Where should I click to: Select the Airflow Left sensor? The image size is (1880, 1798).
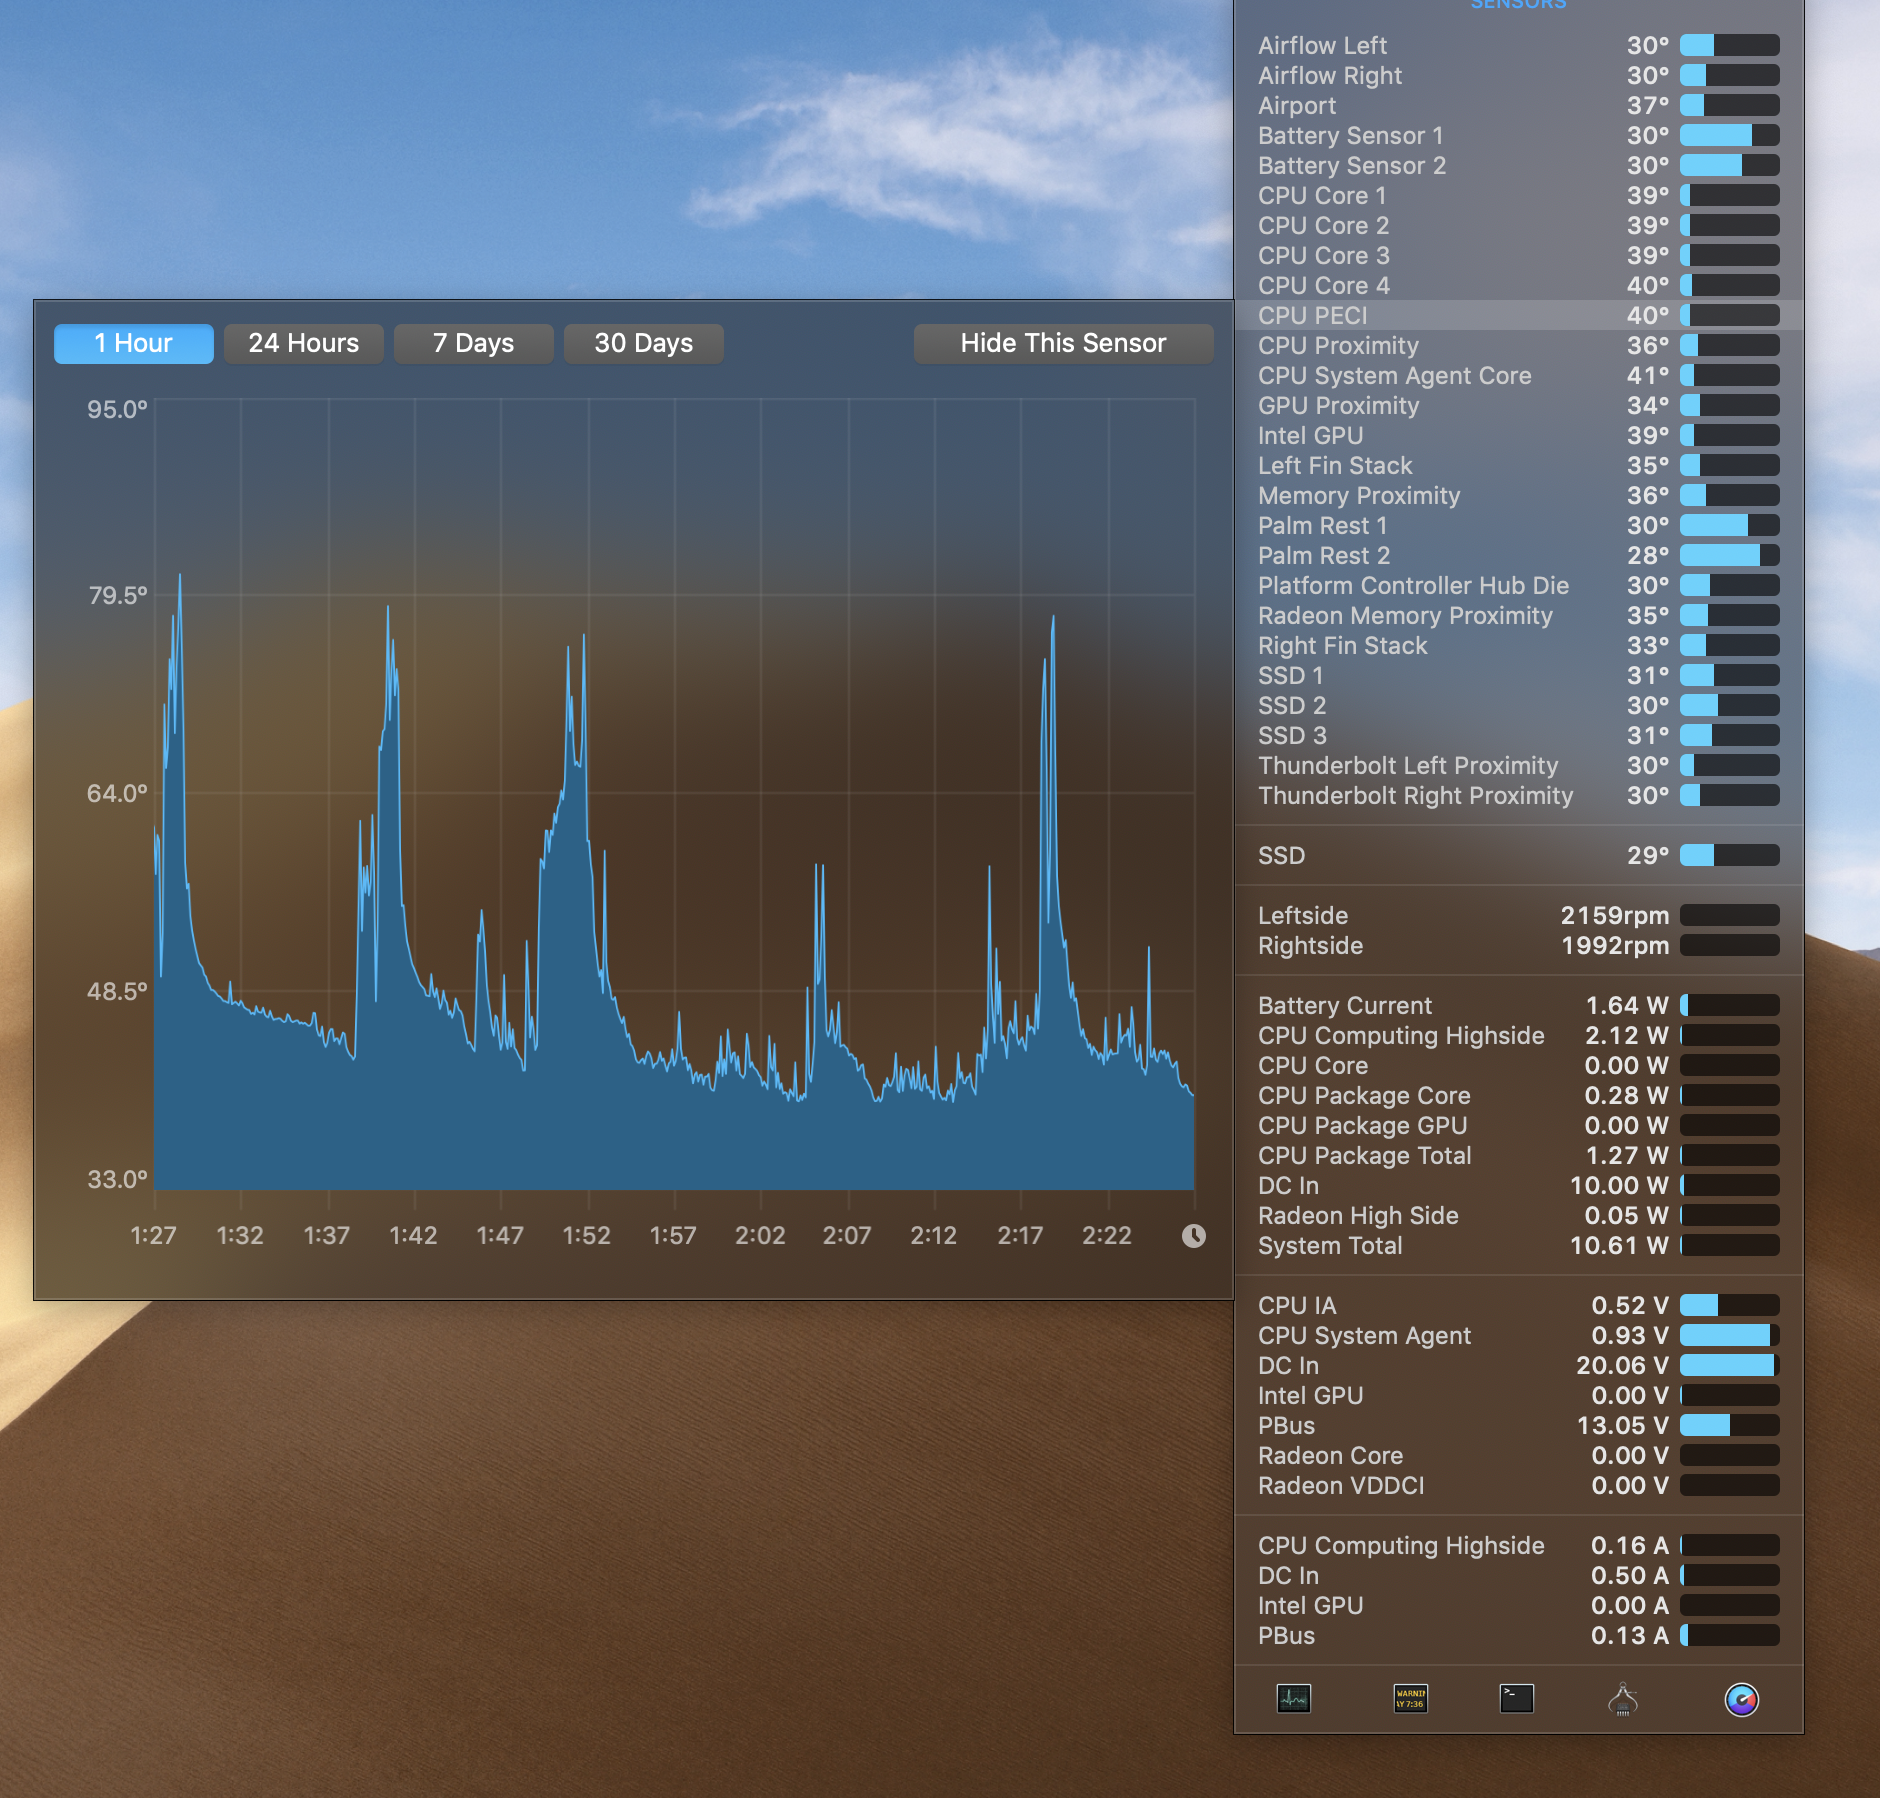pyautogui.click(x=1519, y=45)
